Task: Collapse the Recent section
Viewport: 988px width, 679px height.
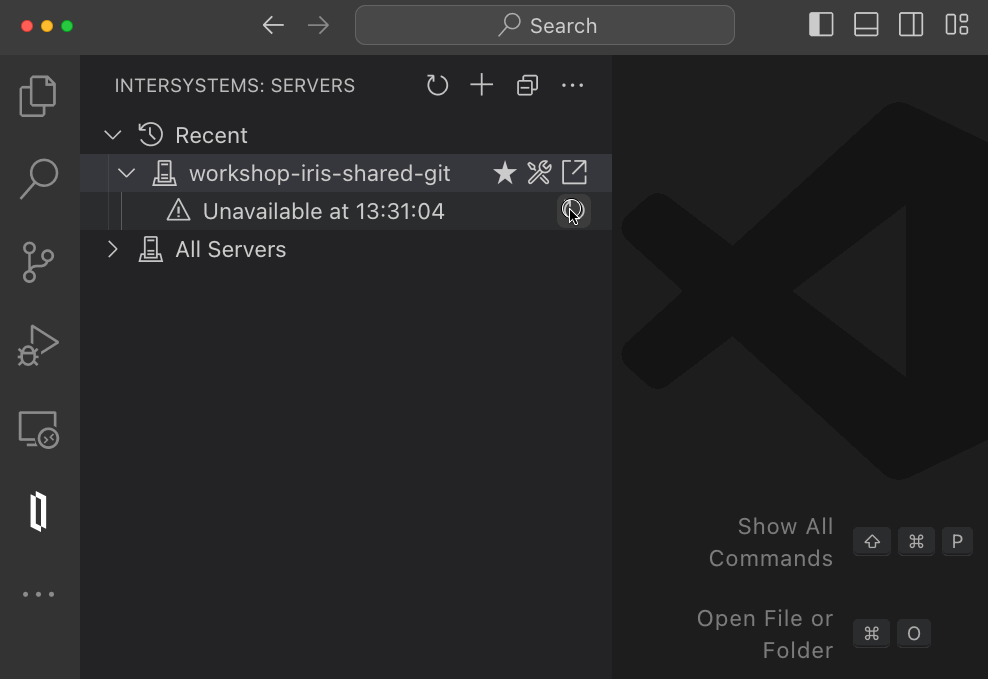Action: pyautogui.click(x=113, y=135)
